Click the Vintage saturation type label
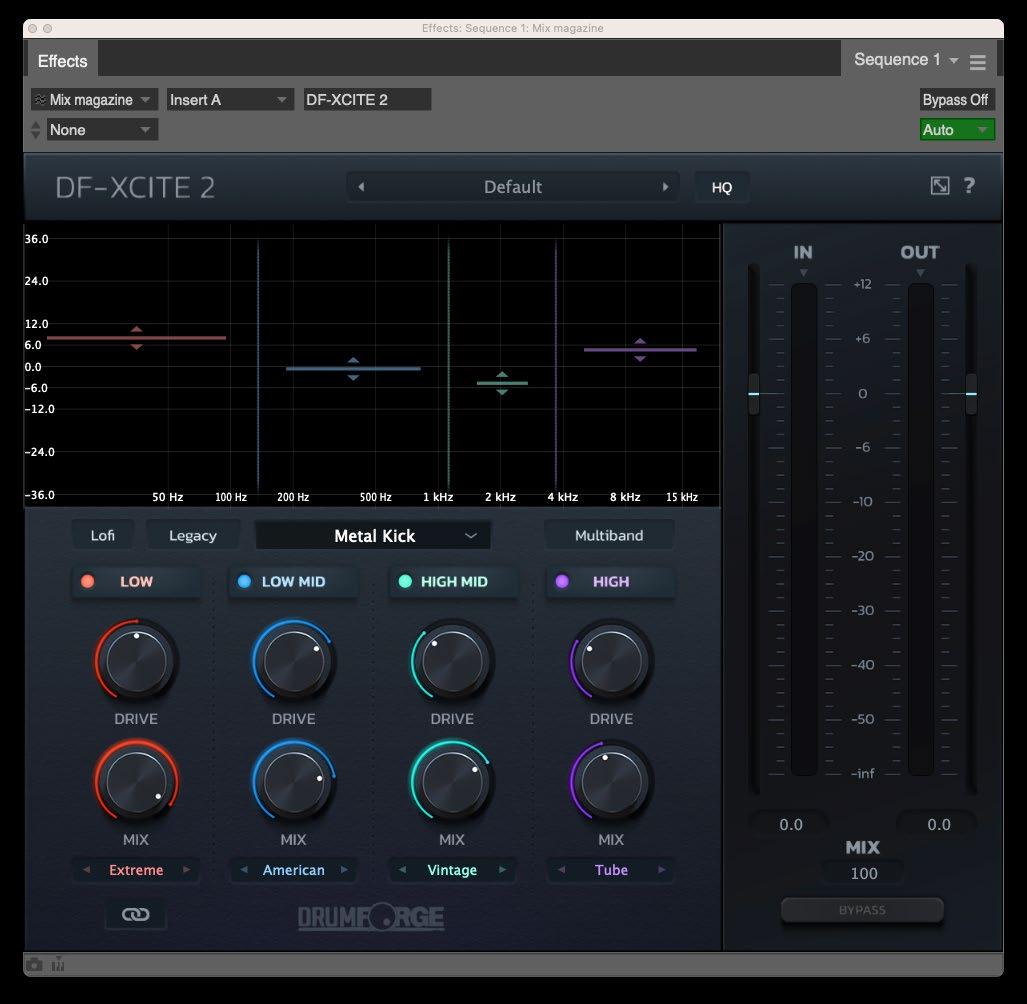Screen dimensions: 1027x1004 (452, 870)
